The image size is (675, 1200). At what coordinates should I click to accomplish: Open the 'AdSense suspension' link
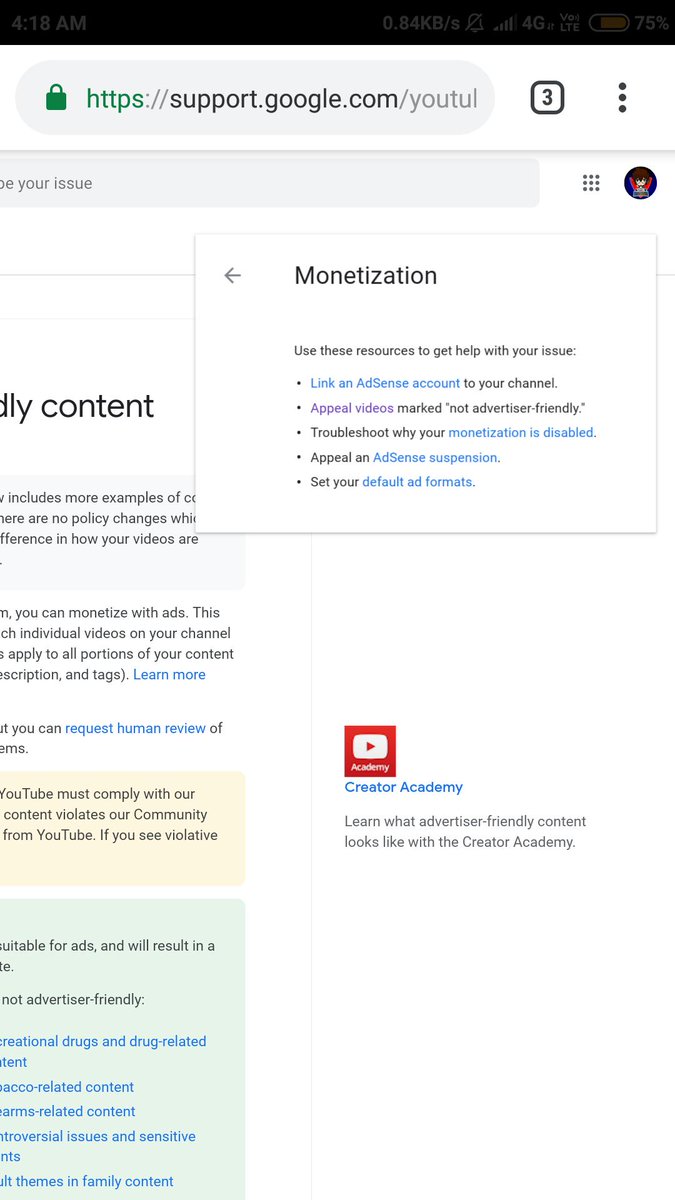point(435,458)
